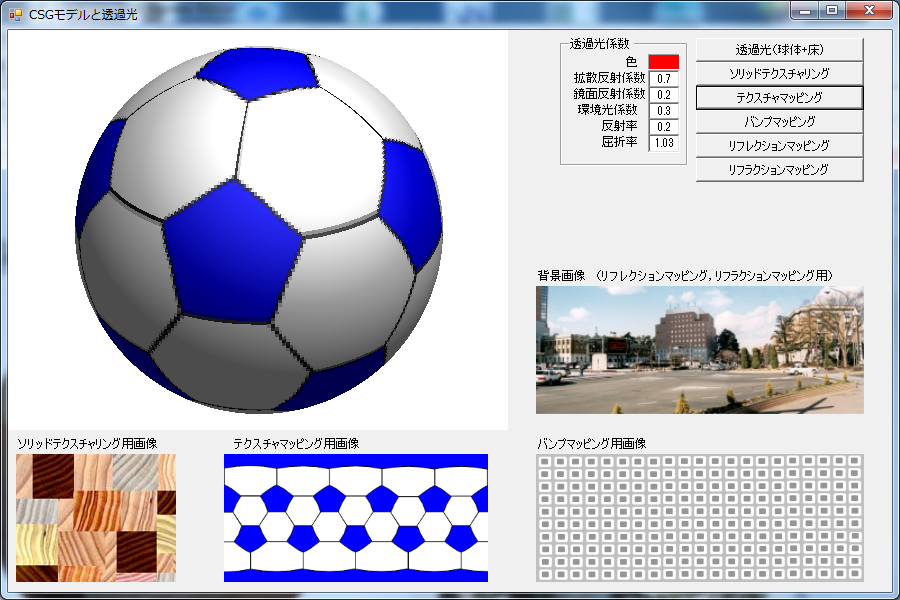Click the リフレクションマッピング button
The image size is (900, 600).
coord(779,146)
